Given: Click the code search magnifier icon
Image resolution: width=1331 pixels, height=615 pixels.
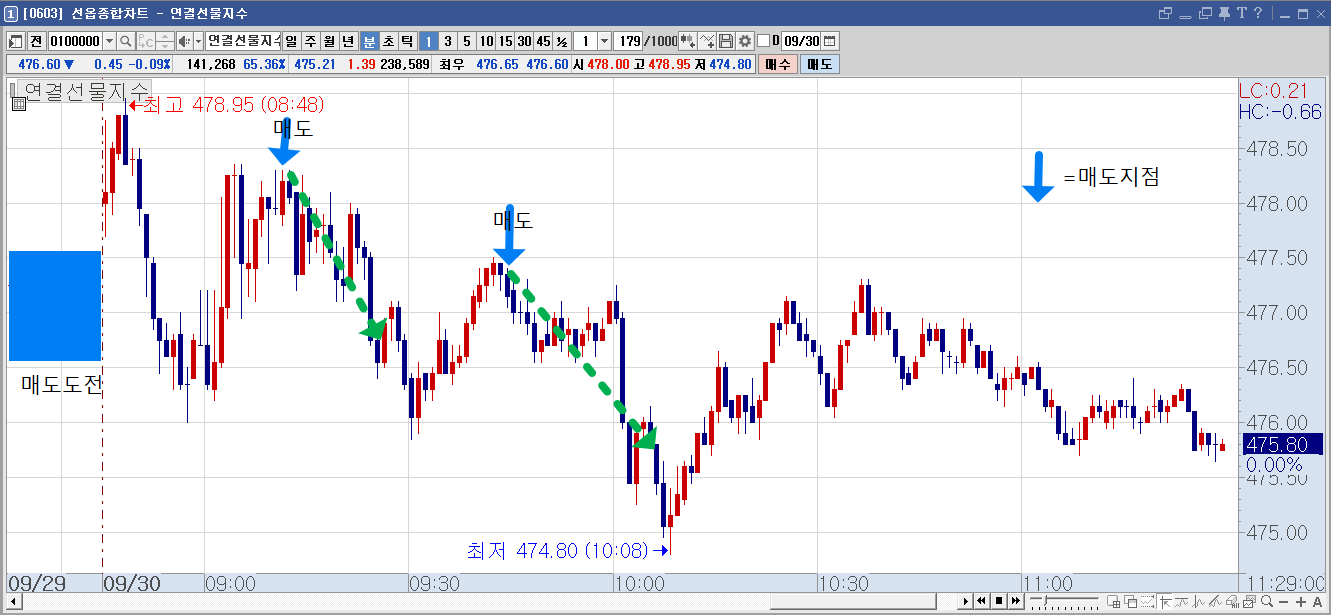Looking at the screenshot, I should click(125, 41).
